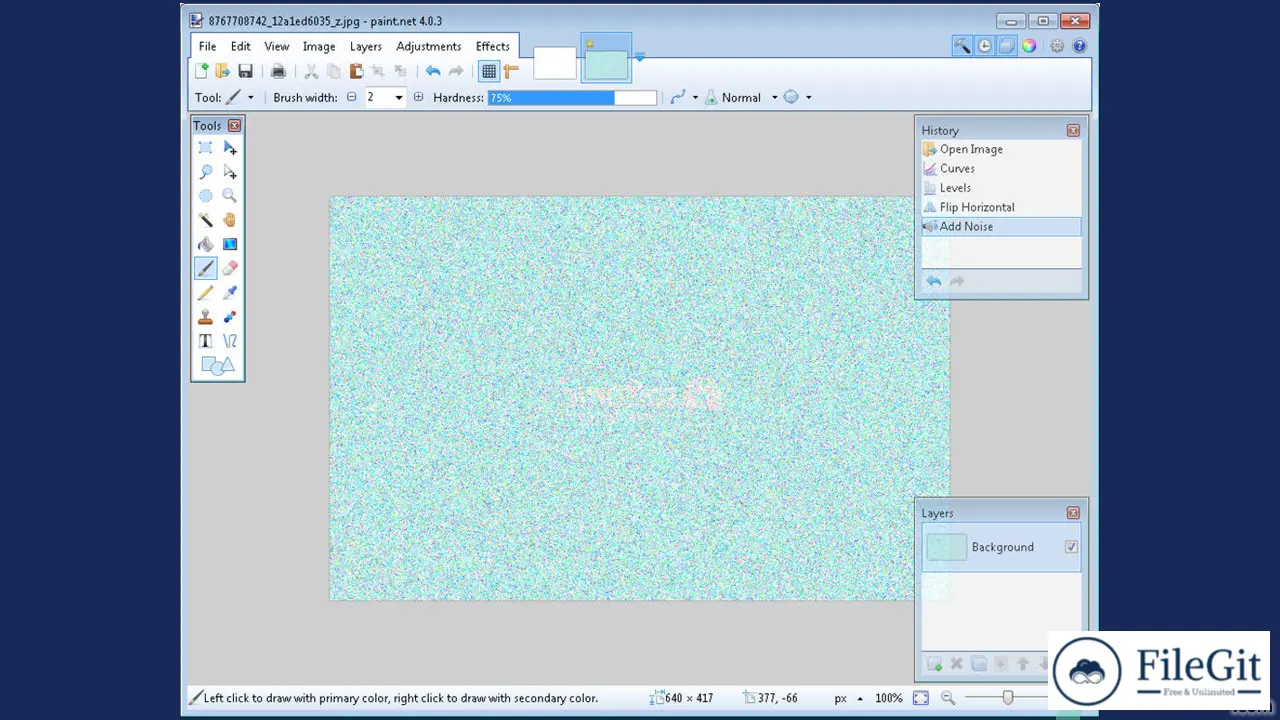Click the Print toolbar icon
Screen dimensions: 1280x720
tap(278, 71)
